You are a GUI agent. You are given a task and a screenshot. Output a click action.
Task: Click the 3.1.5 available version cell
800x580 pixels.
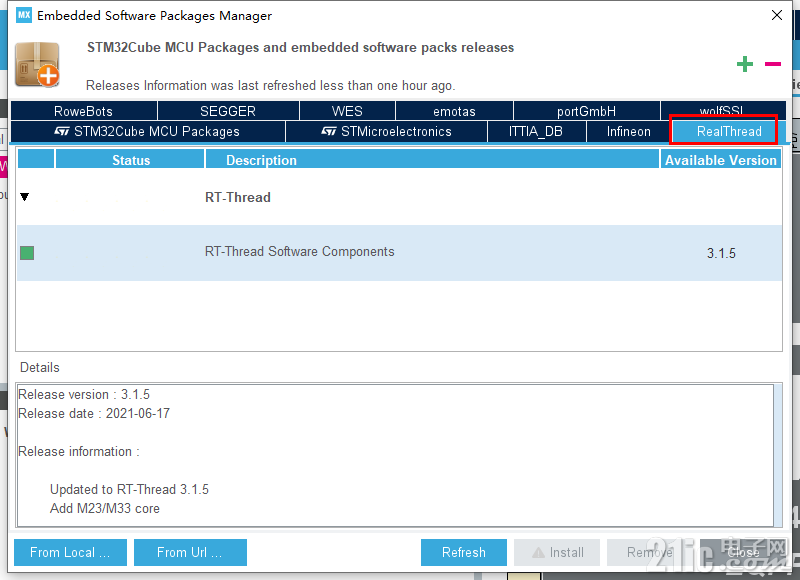click(x=721, y=253)
